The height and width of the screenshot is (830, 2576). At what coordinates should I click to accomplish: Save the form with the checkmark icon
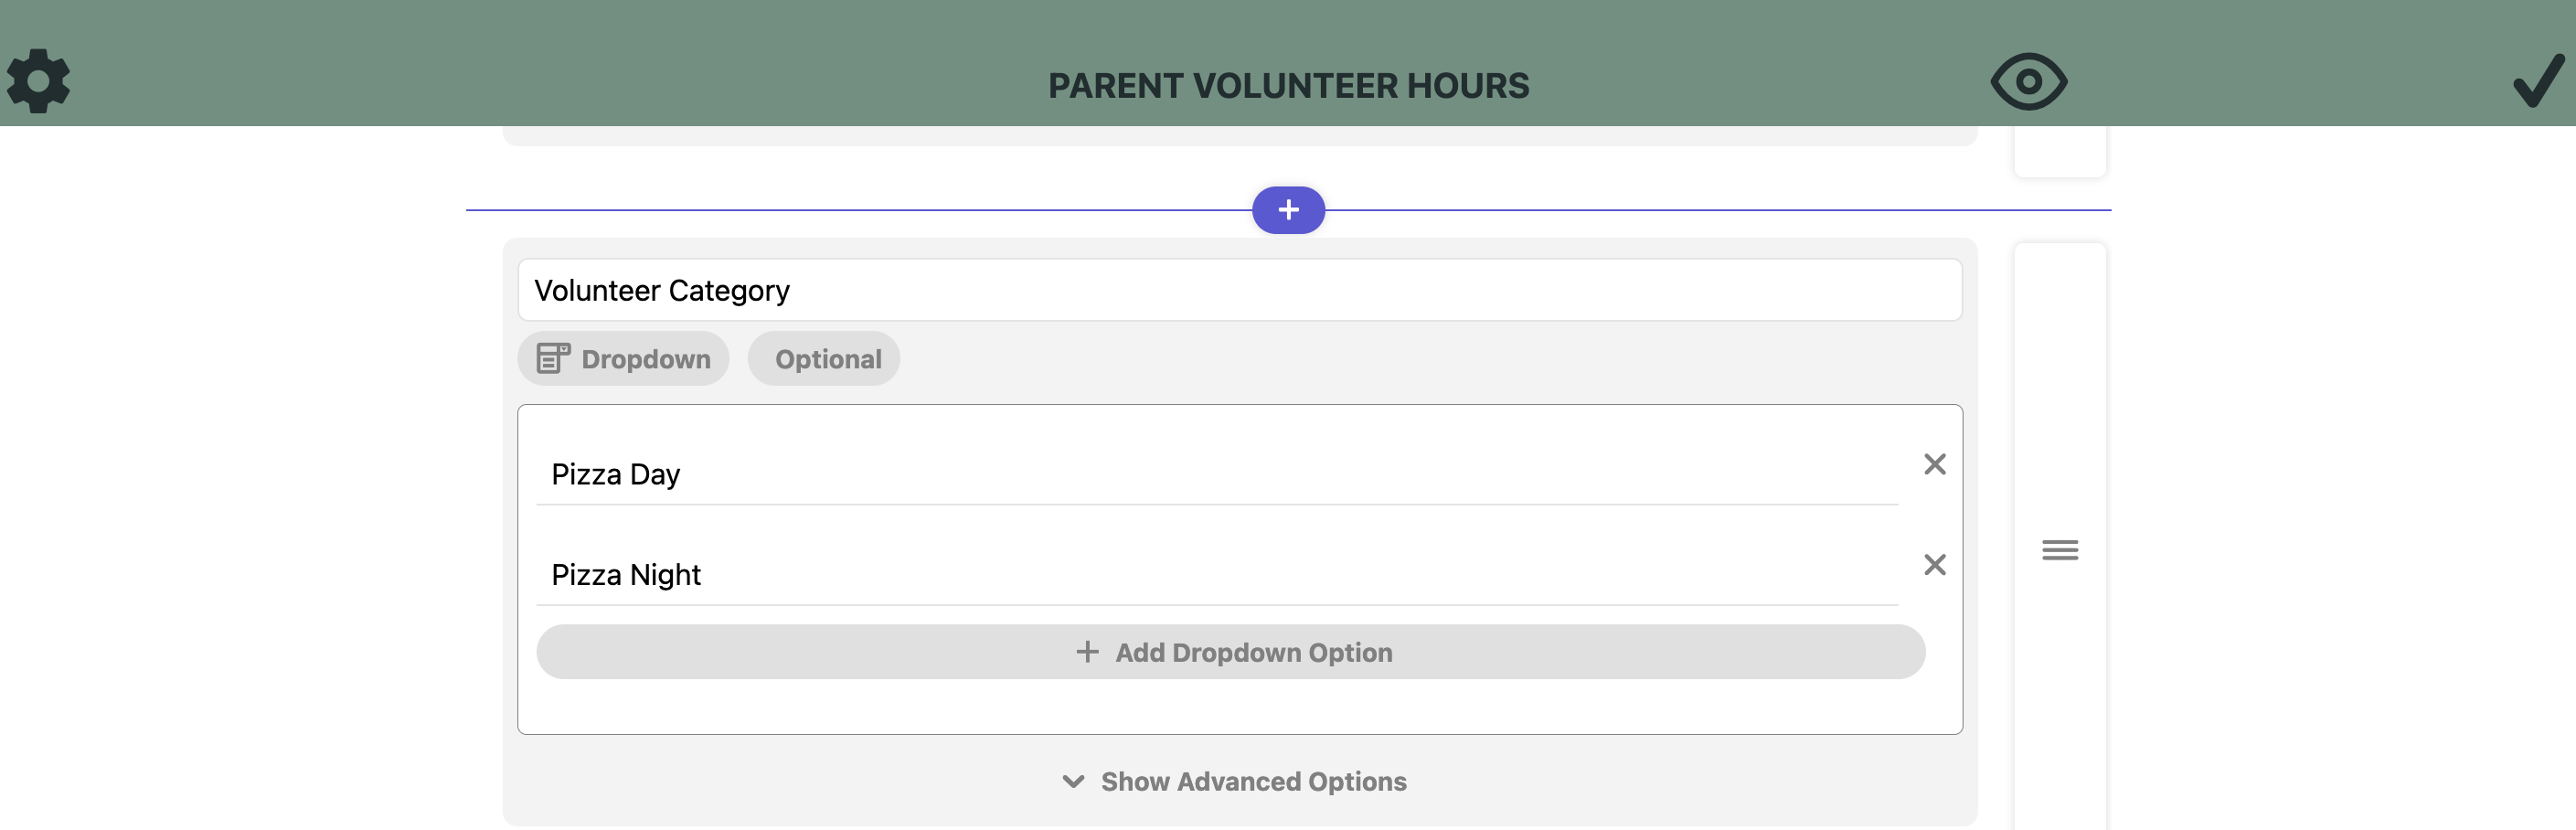point(2538,81)
